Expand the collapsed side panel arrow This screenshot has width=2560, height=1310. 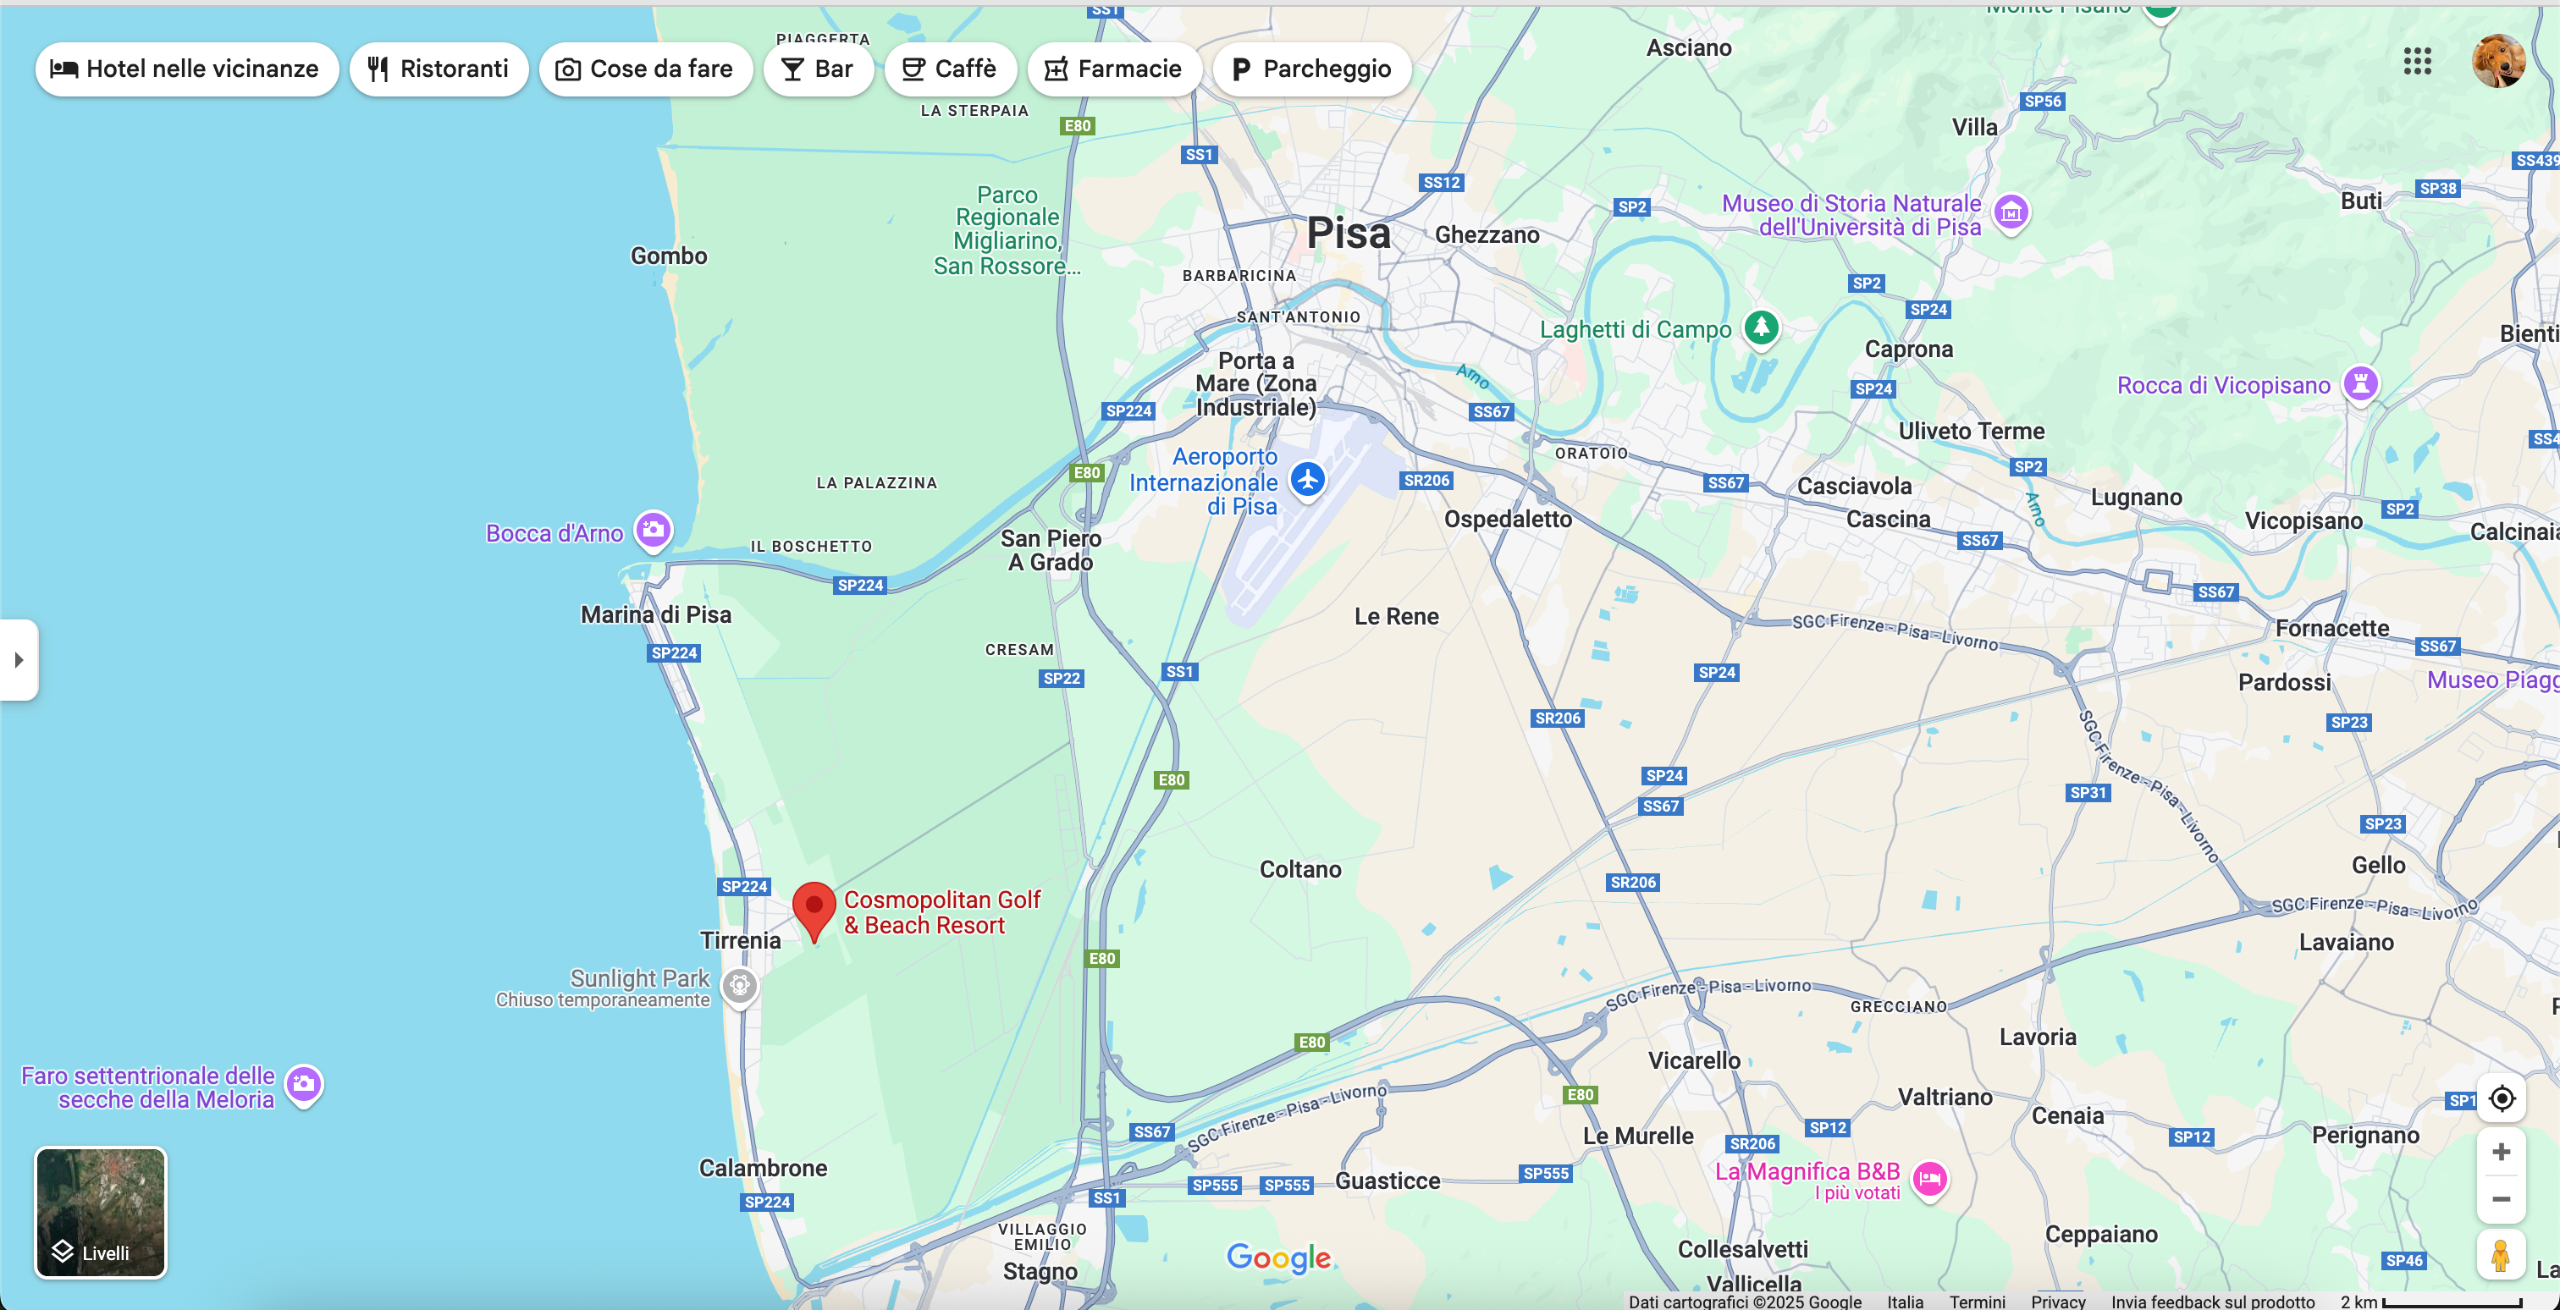click(x=18, y=660)
